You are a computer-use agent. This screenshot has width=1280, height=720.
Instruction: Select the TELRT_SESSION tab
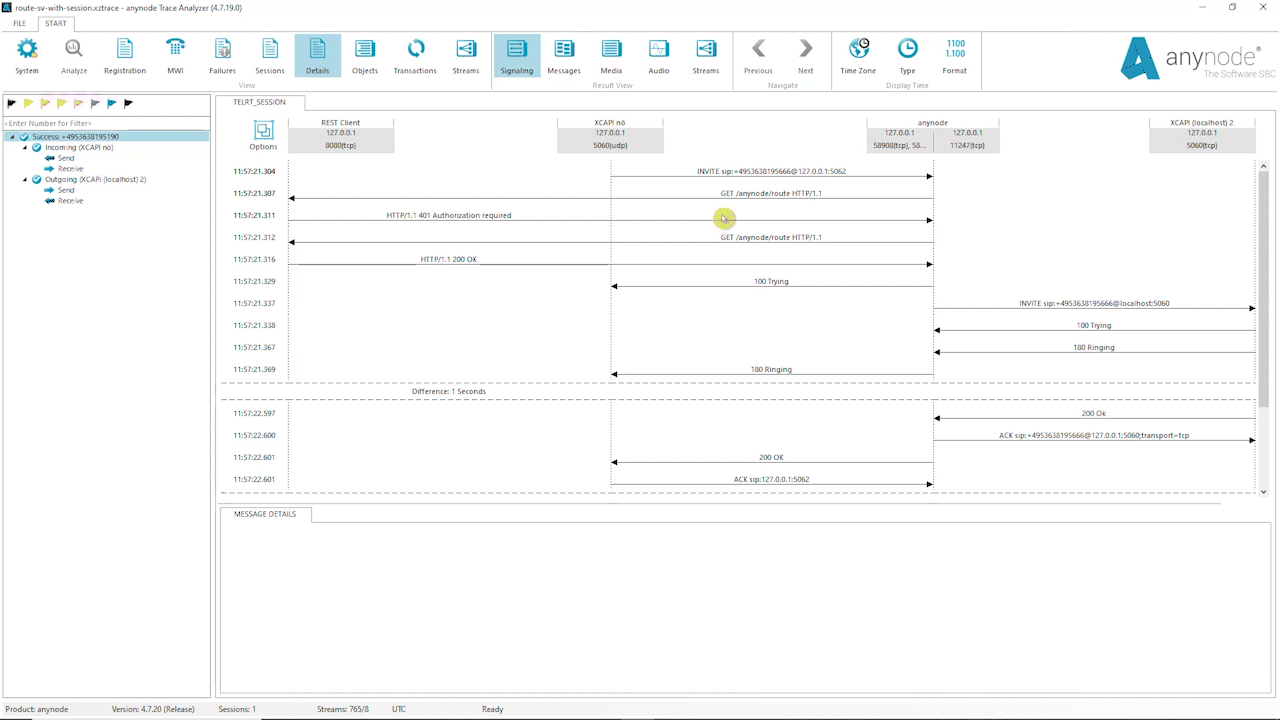click(x=259, y=102)
